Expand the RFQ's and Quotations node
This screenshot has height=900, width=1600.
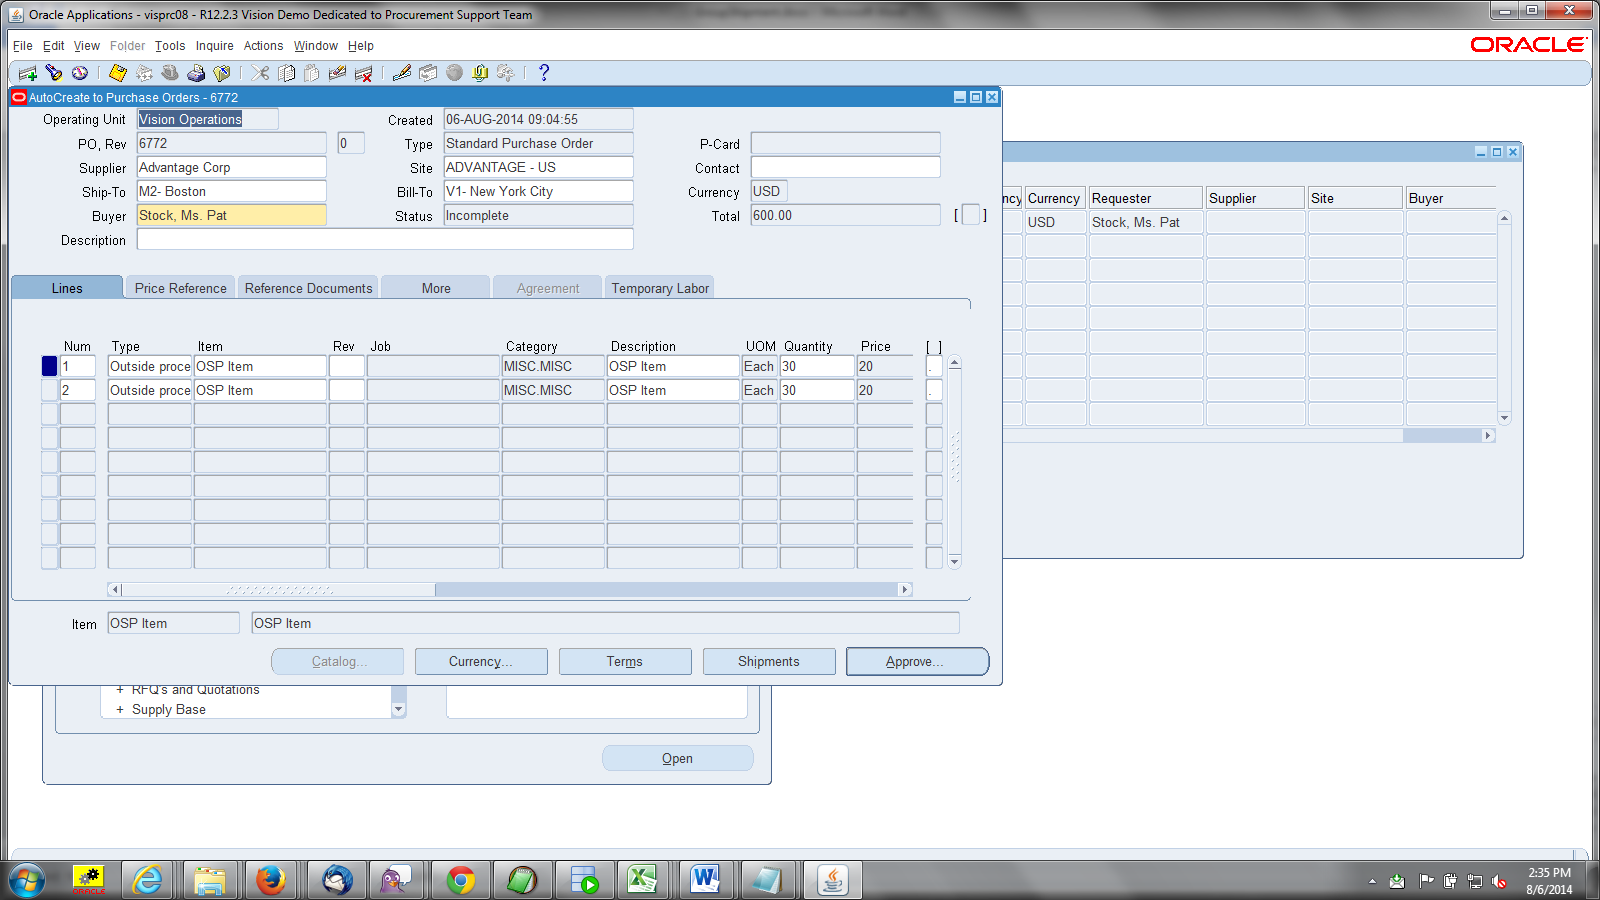120,690
